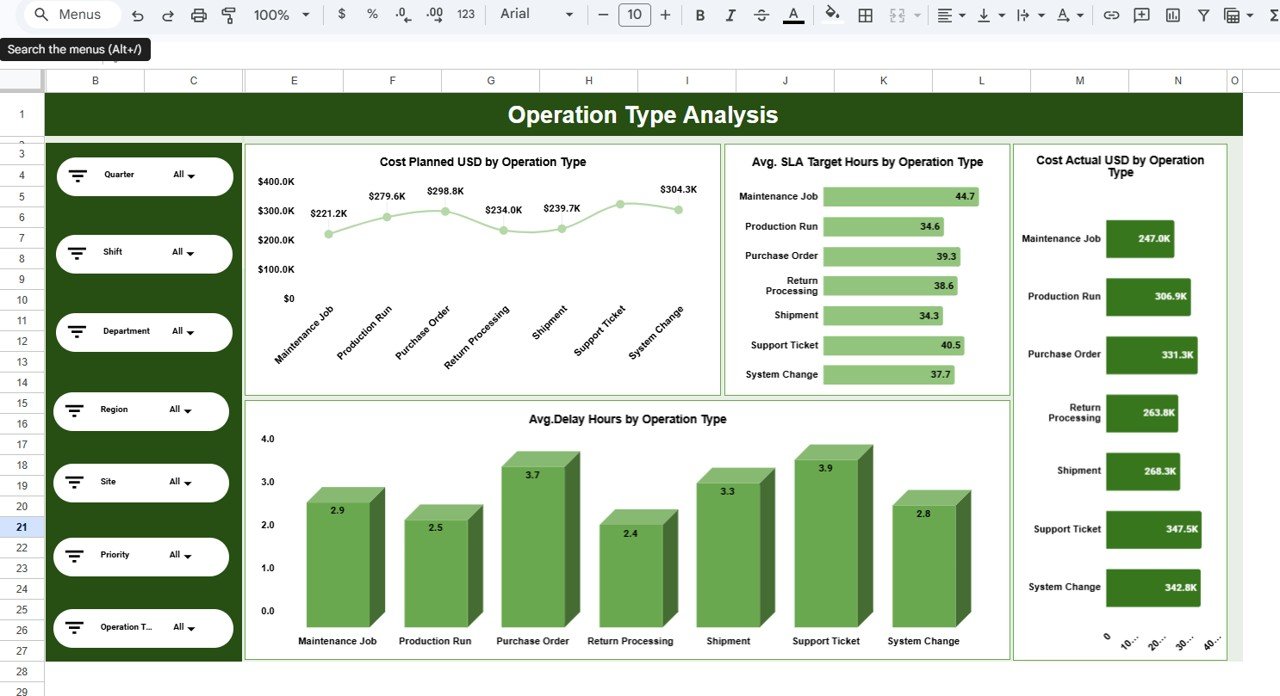The width and height of the screenshot is (1280, 696).
Task: Toggle bold formatting
Action: click(x=699, y=15)
